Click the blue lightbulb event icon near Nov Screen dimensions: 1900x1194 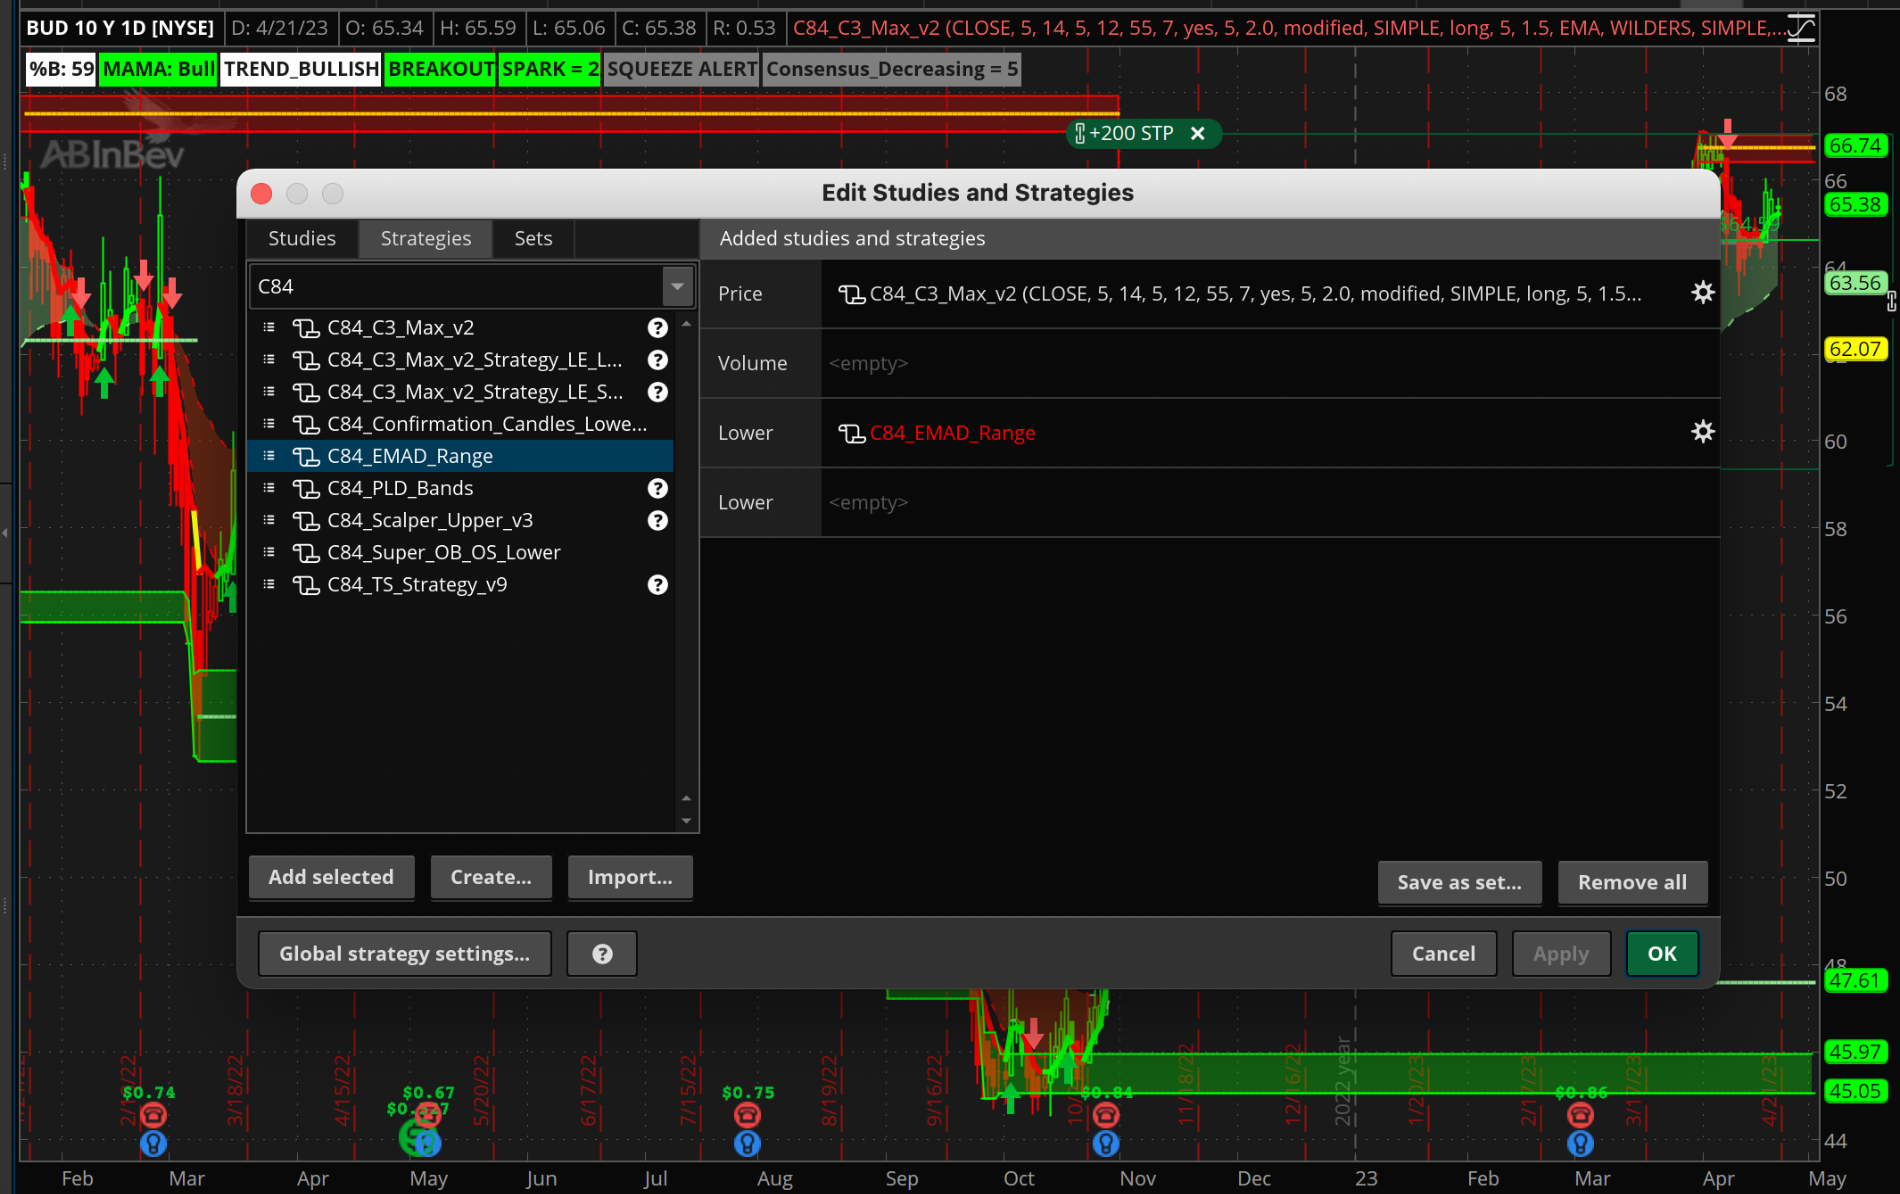tap(1105, 1143)
